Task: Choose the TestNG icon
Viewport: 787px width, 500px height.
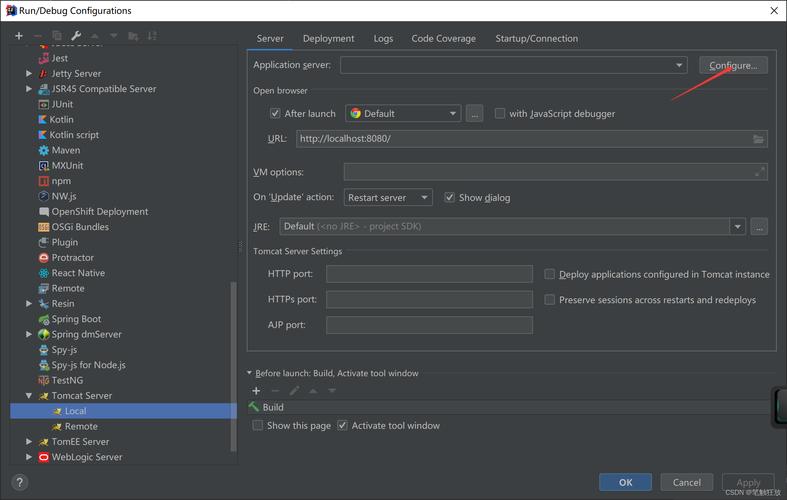Action: [44, 381]
